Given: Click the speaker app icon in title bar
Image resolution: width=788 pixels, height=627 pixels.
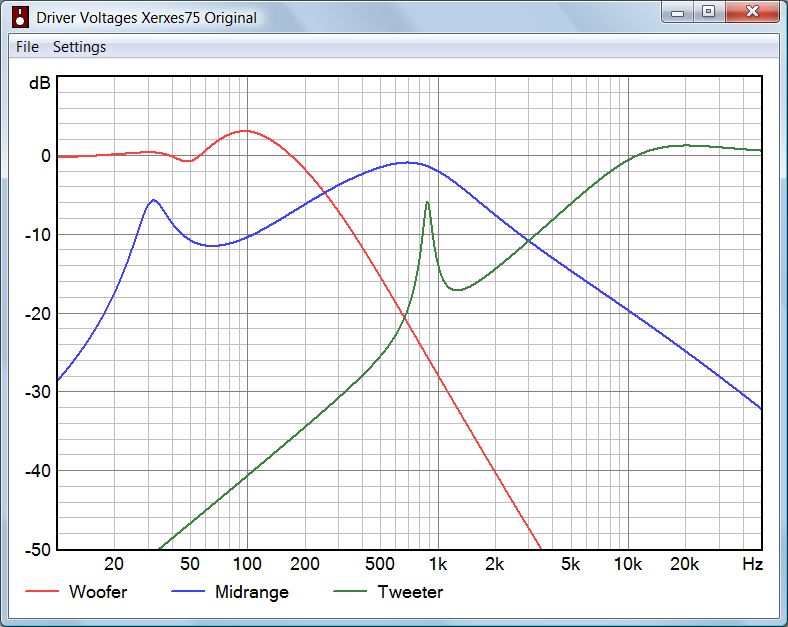Looking at the screenshot, I should tap(21, 17).
